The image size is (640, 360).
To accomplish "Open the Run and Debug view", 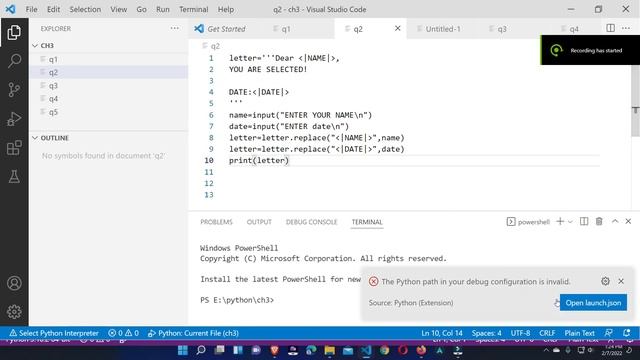I will point(14,119).
